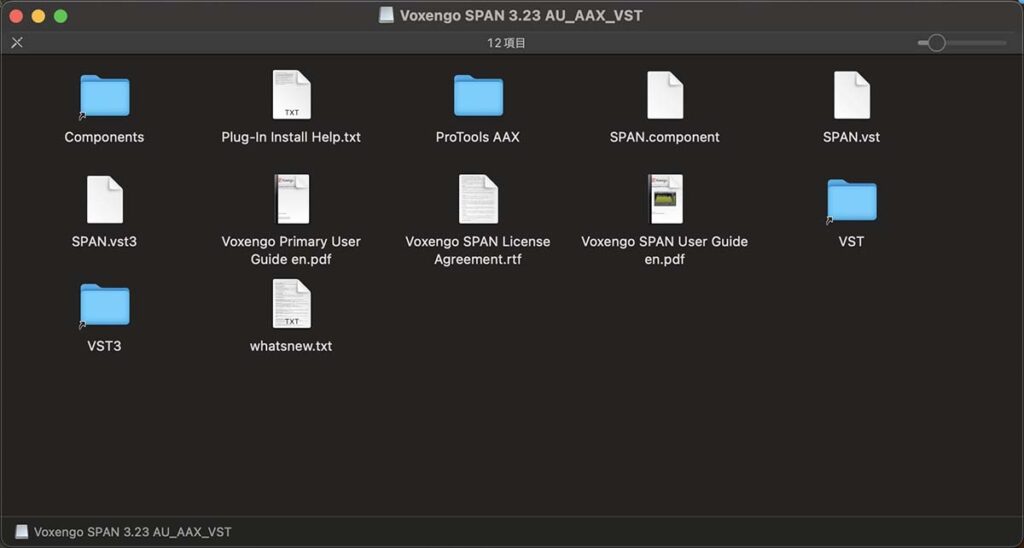Select the SPAN.vst3 file icon

coord(104,200)
